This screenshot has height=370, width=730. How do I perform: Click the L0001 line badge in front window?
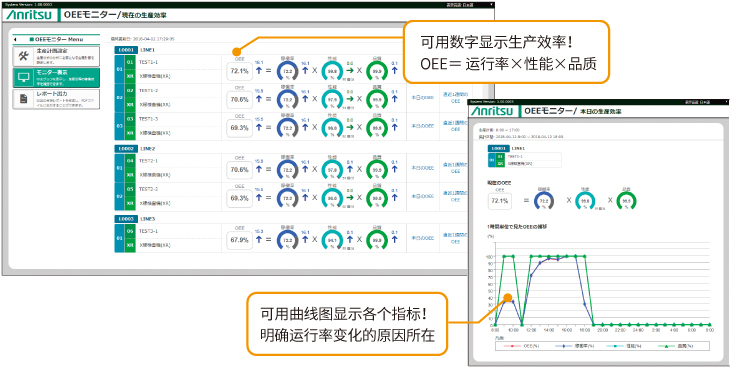point(498,148)
